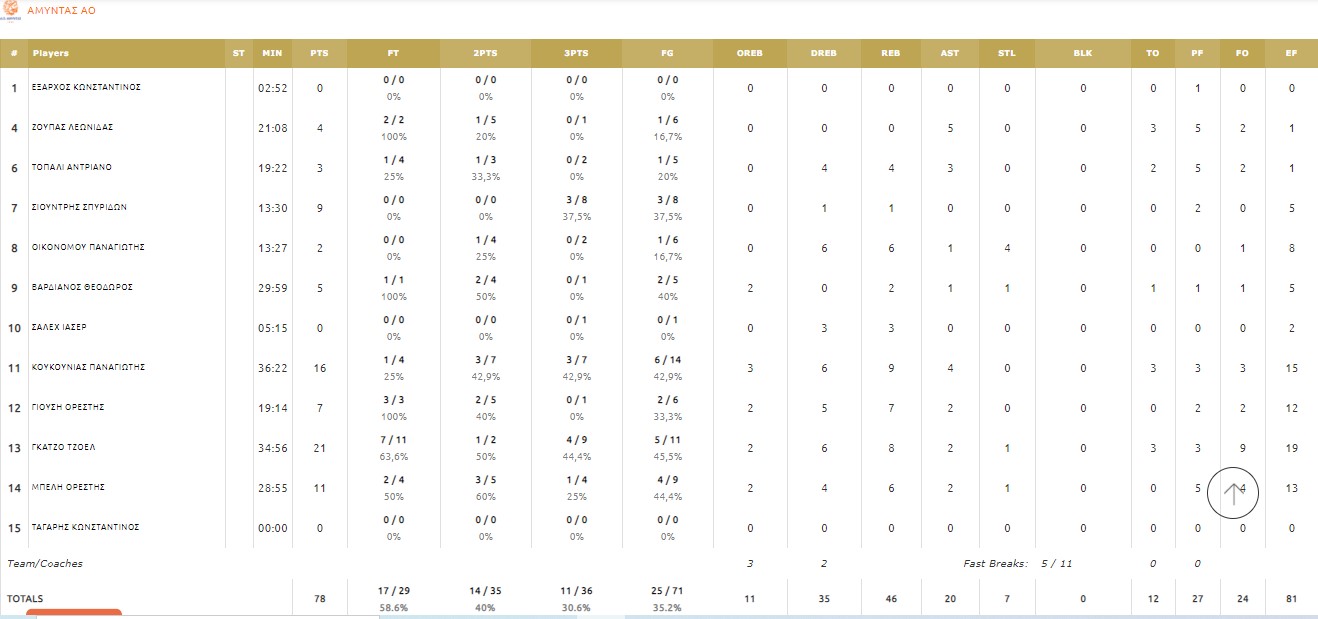Viewport: 1318px width, 619px height.
Task: Click the EF column header
Action: pos(1291,53)
